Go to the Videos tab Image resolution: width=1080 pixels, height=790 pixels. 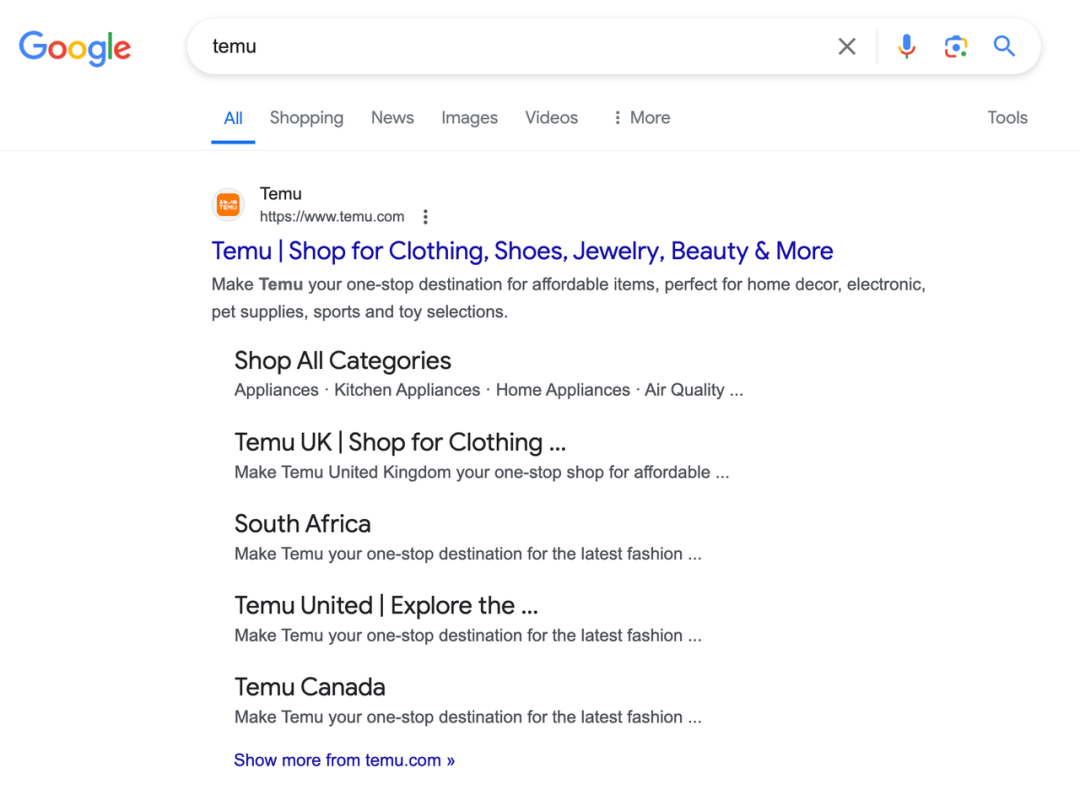pos(551,118)
